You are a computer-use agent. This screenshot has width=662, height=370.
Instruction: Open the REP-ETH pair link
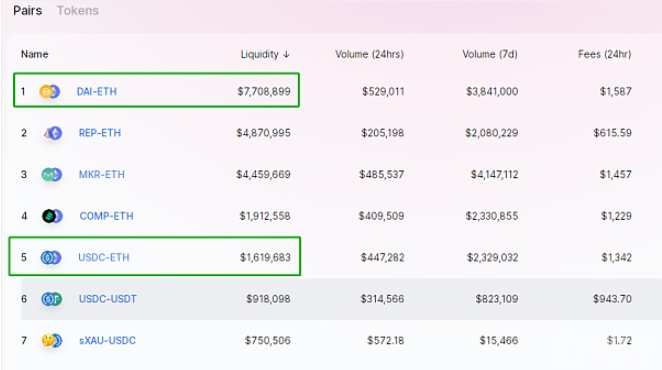(x=100, y=133)
